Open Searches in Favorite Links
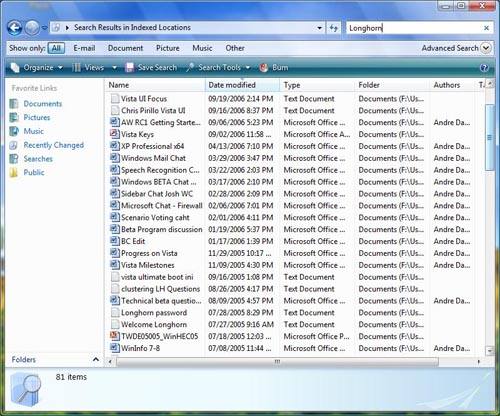Screen dimensions: 500x416 pyautogui.click(x=38, y=159)
